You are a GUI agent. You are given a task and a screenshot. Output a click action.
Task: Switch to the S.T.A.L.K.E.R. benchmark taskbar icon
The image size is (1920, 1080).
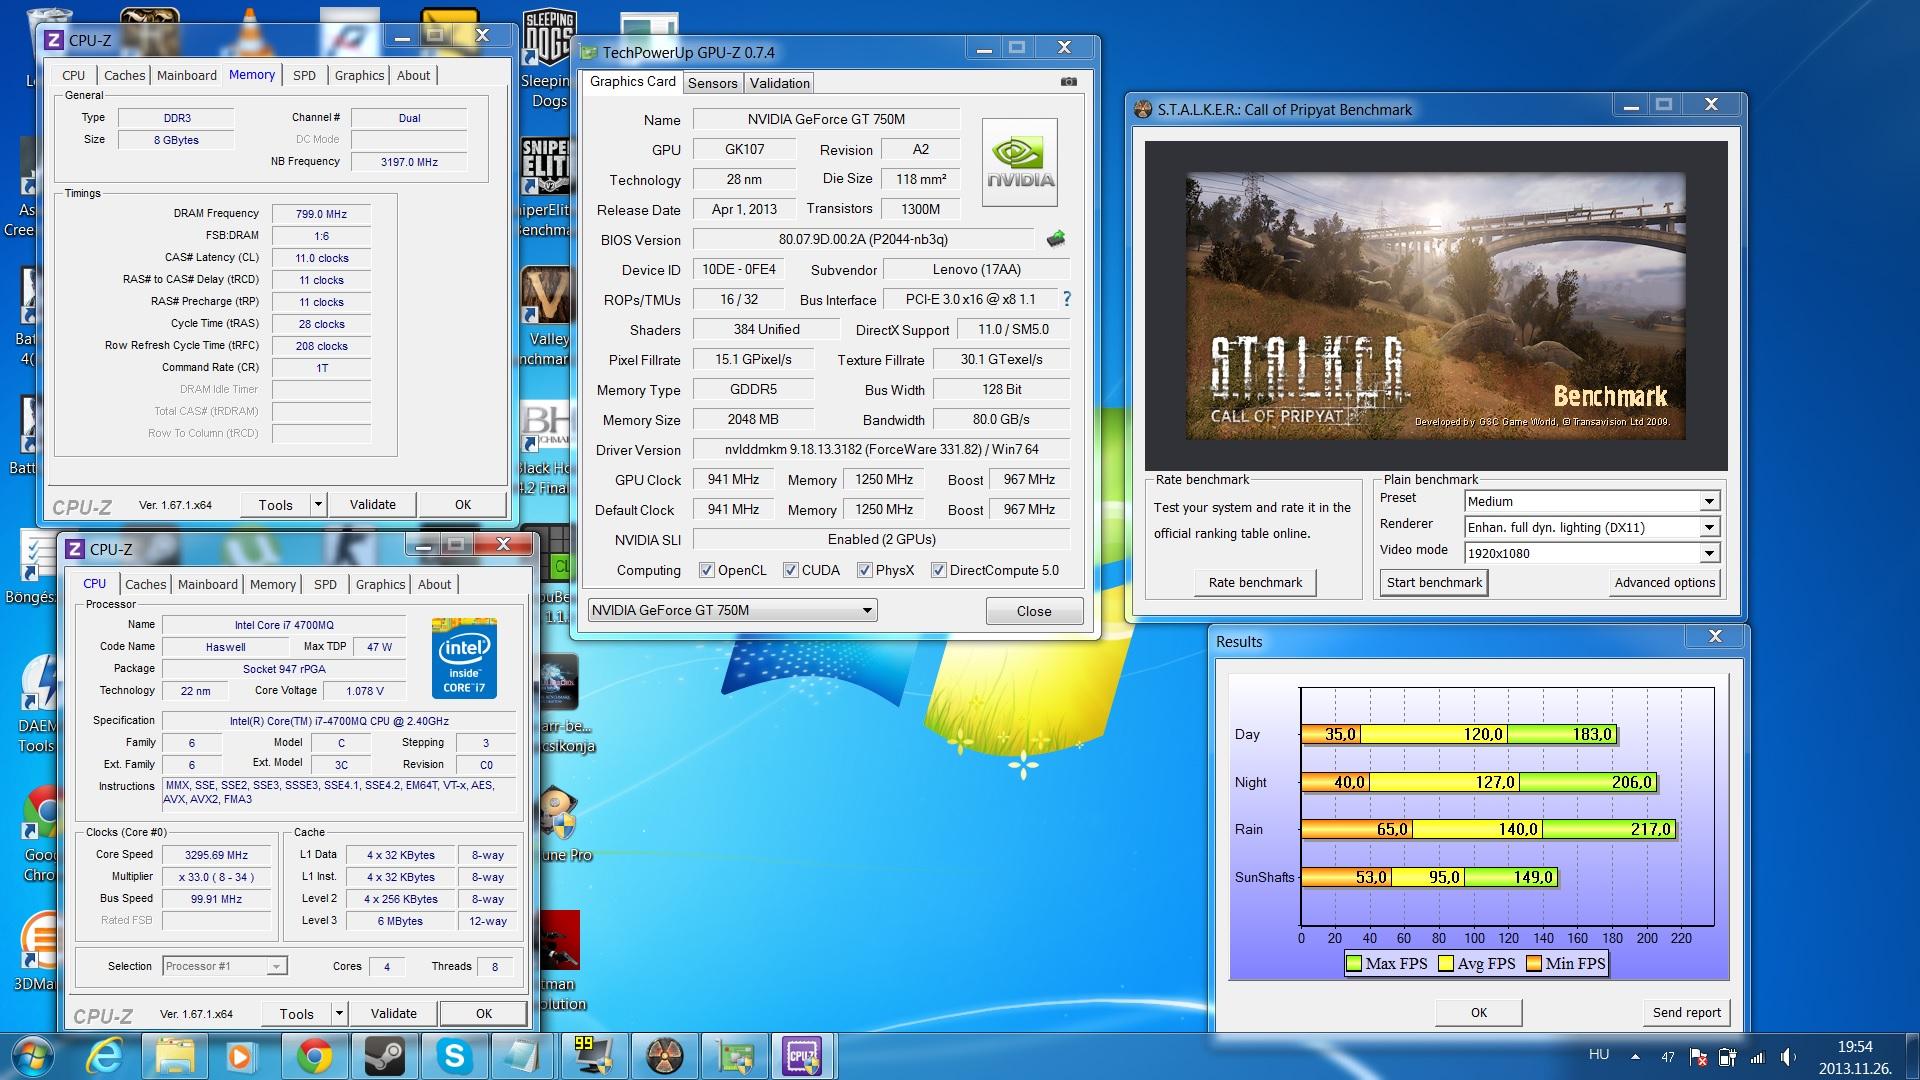coord(664,1056)
